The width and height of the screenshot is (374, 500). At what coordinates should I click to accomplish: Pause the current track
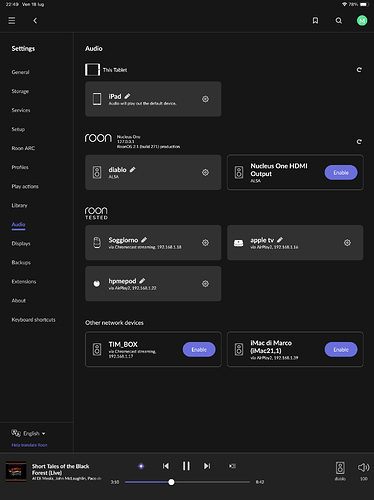(x=186, y=466)
